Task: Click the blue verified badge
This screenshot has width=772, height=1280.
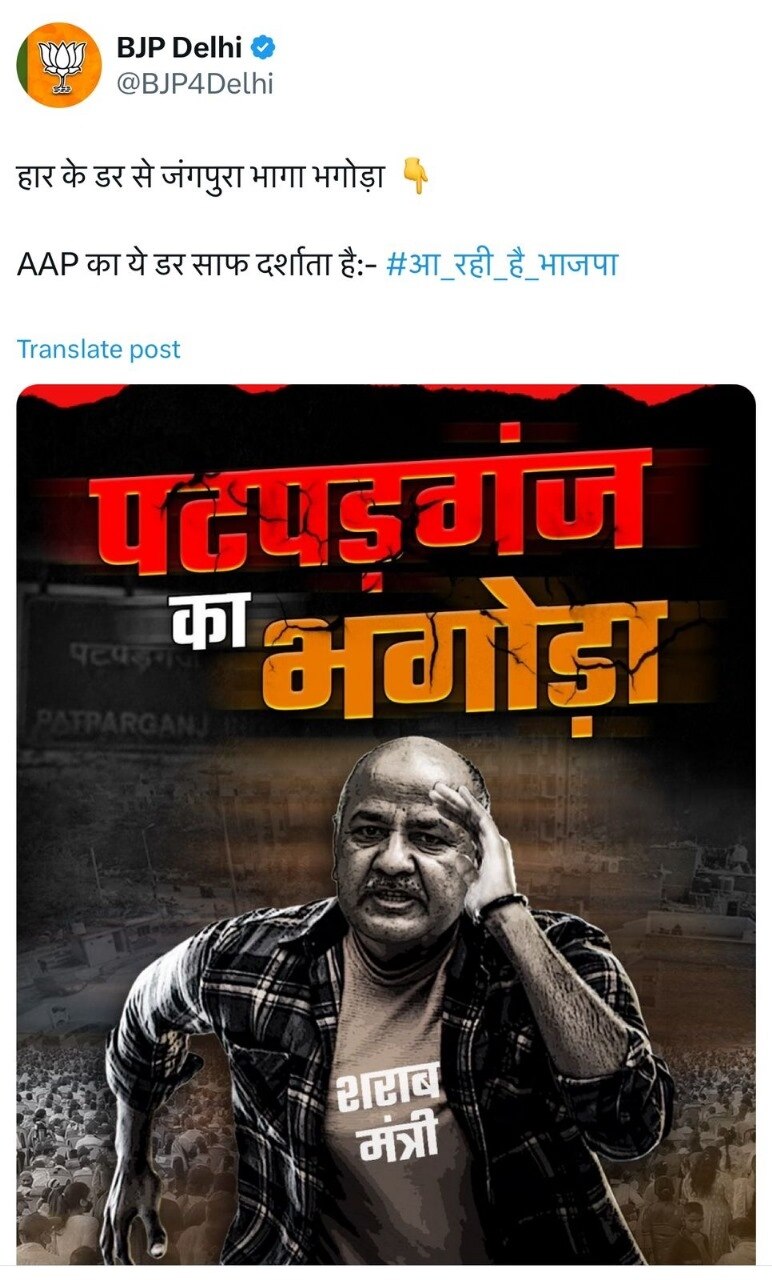Action: coord(264,46)
